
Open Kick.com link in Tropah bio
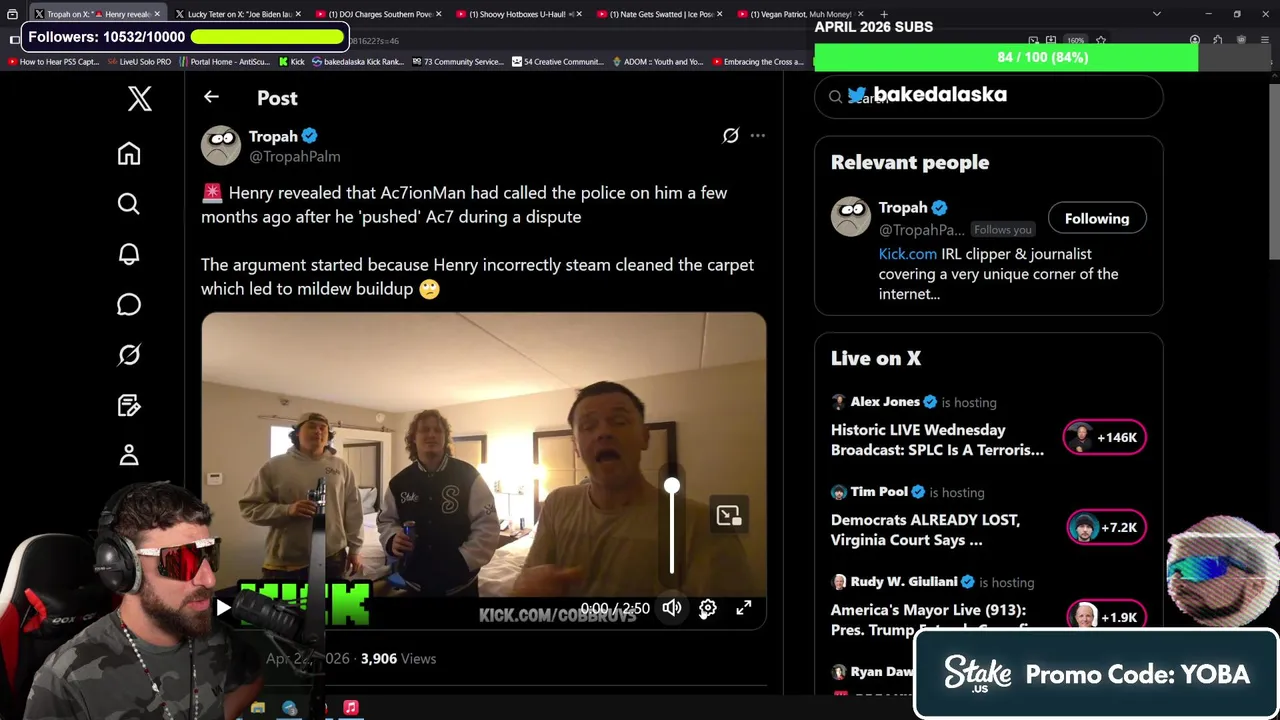click(x=908, y=254)
